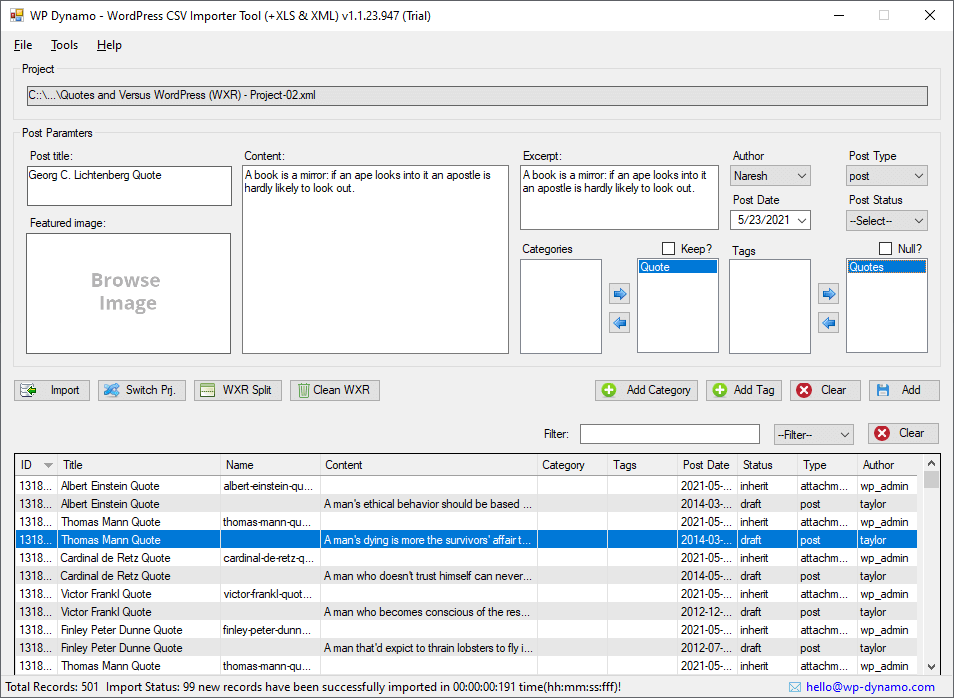Image resolution: width=954 pixels, height=698 pixels.
Task: Expand the Post Date picker
Action: click(x=802, y=220)
